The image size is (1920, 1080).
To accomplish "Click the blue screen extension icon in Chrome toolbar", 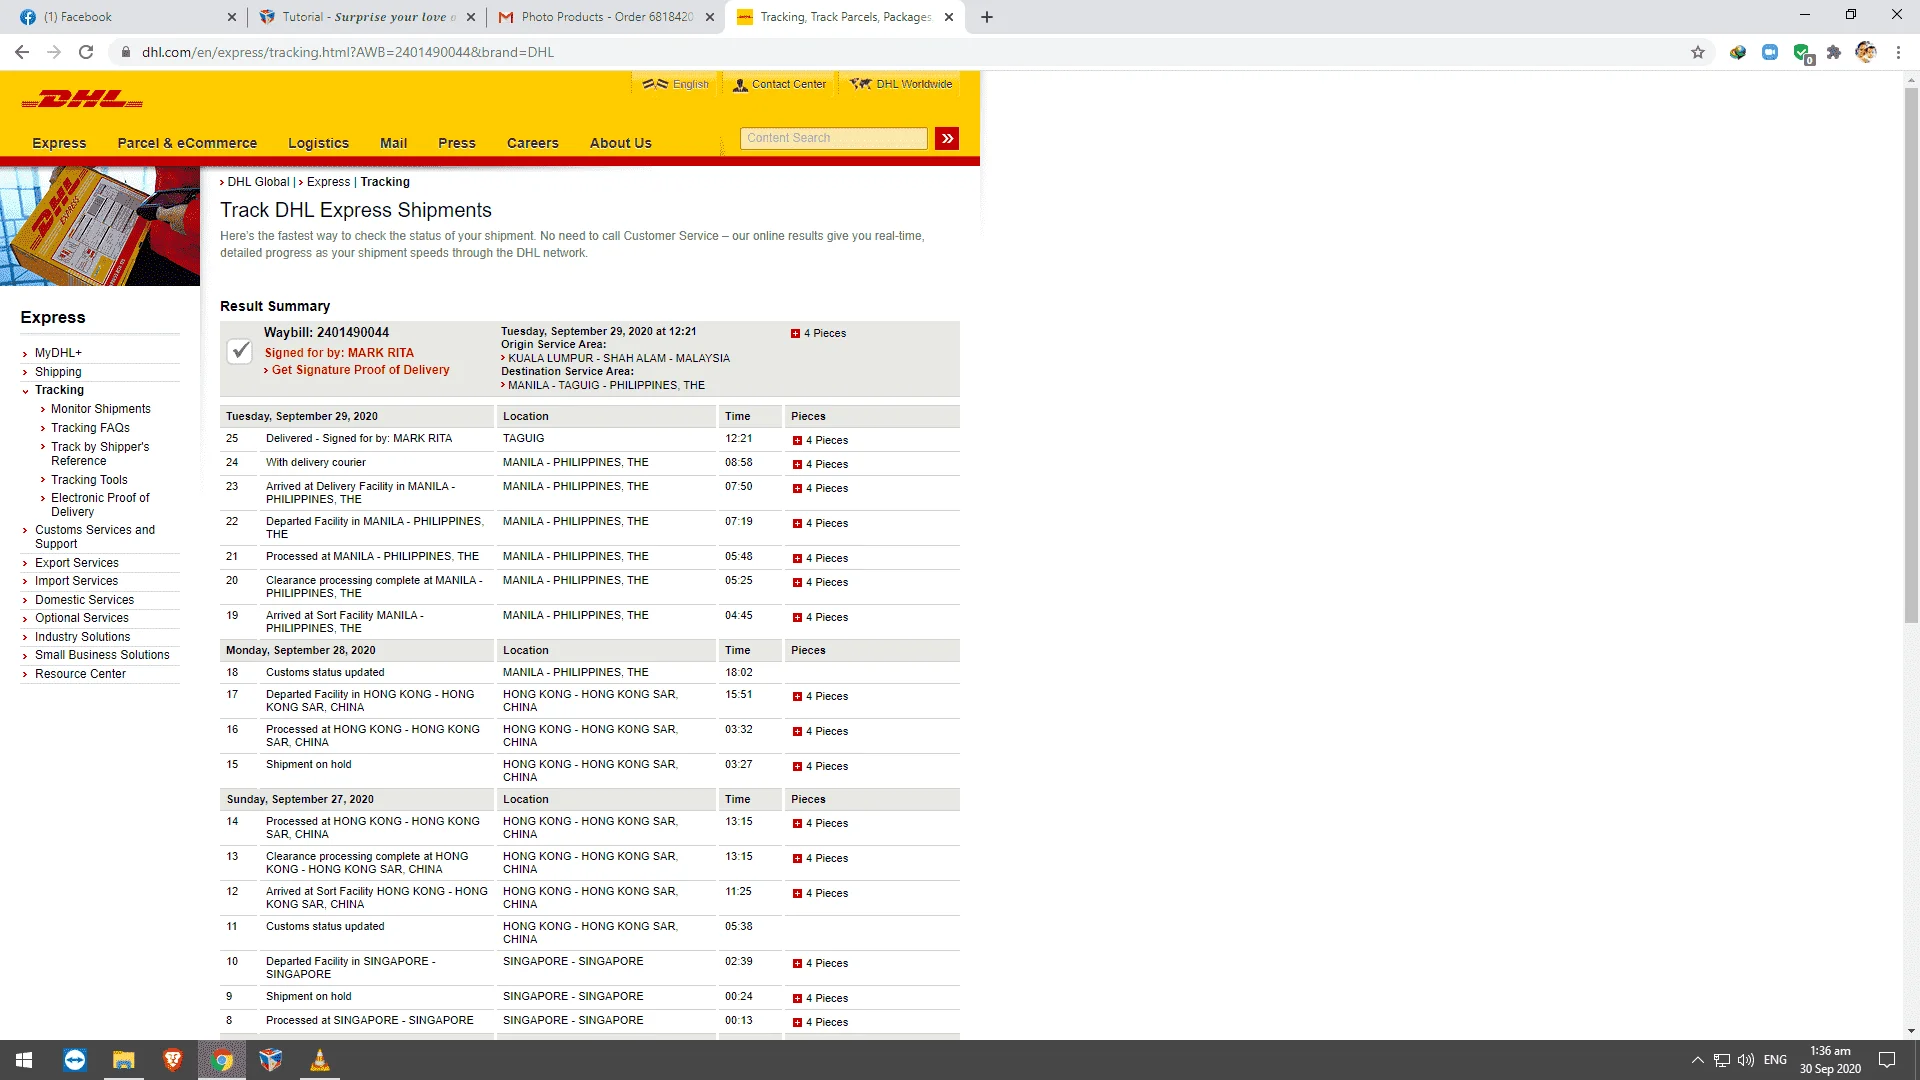I will click(x=1770, y=52).
